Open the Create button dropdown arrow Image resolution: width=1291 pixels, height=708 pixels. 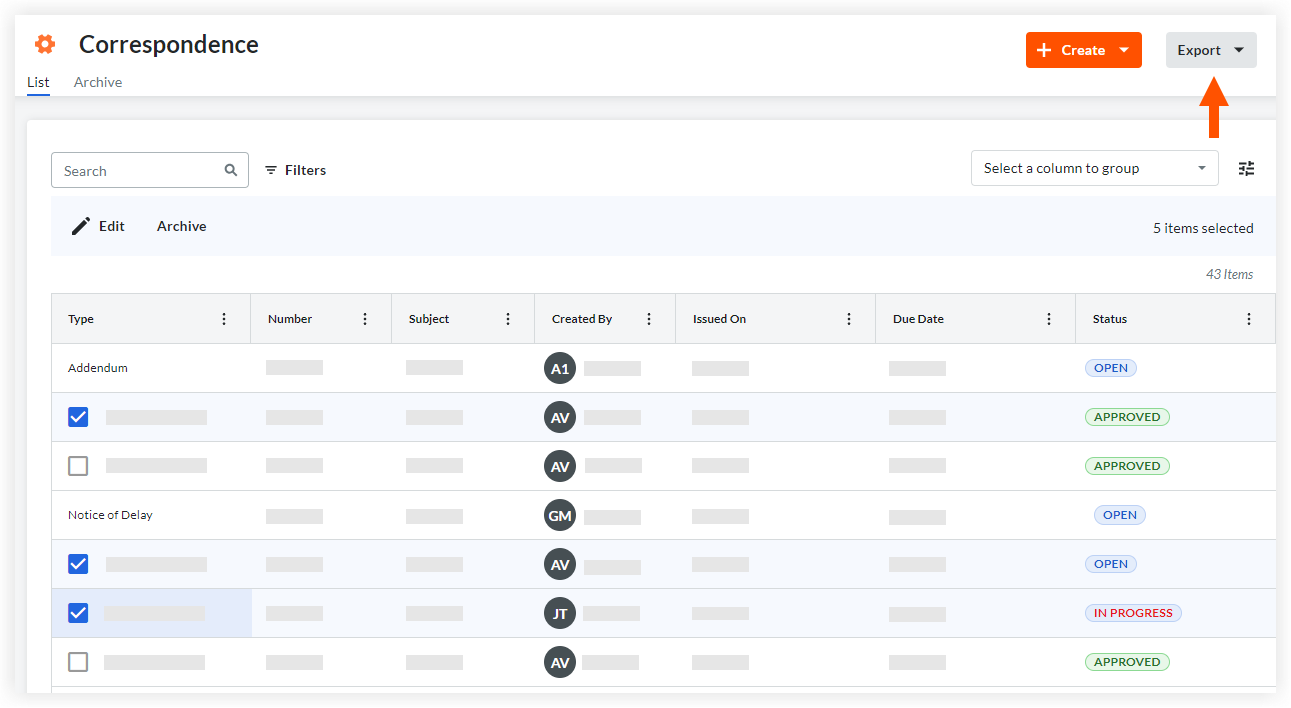[1122, 49]
